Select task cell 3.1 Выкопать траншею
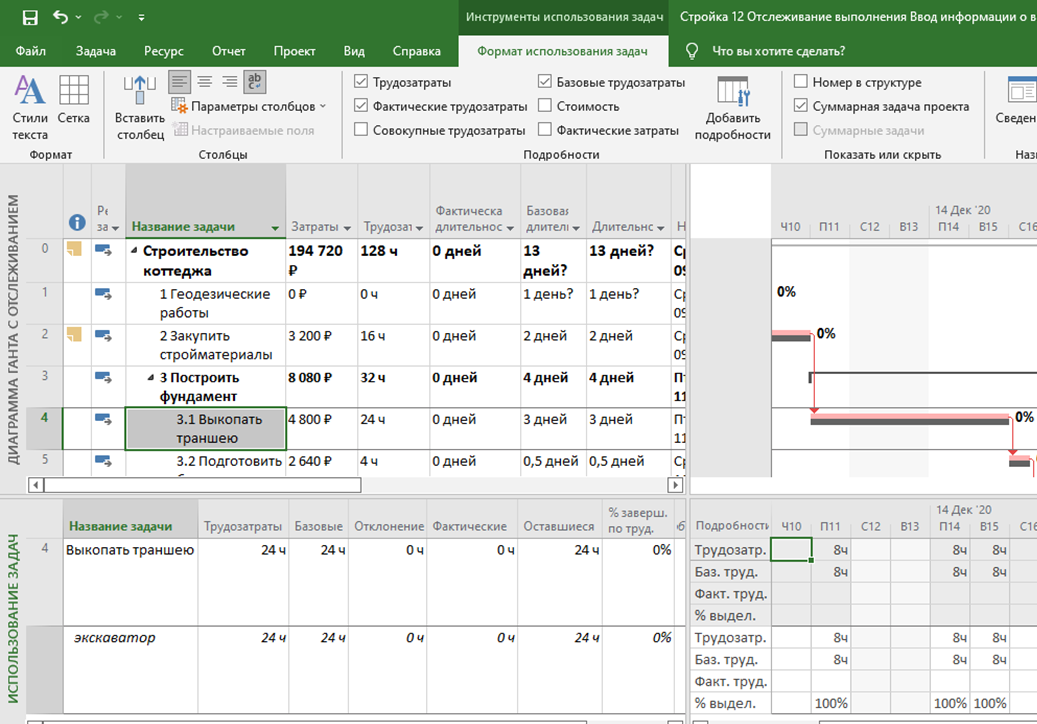 coord(205,429)
